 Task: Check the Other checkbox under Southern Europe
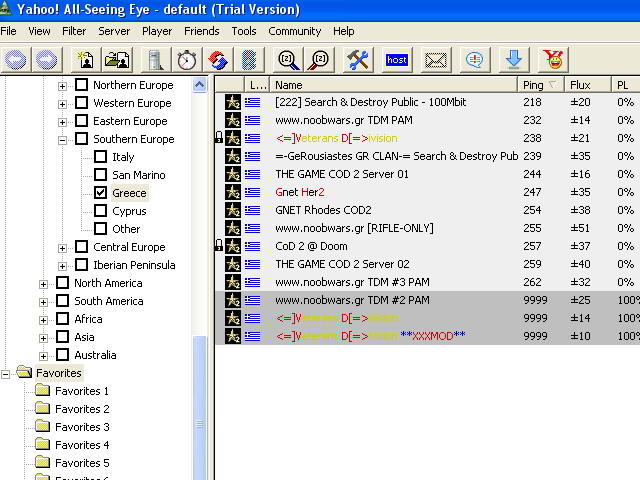[x=100, y=229]
